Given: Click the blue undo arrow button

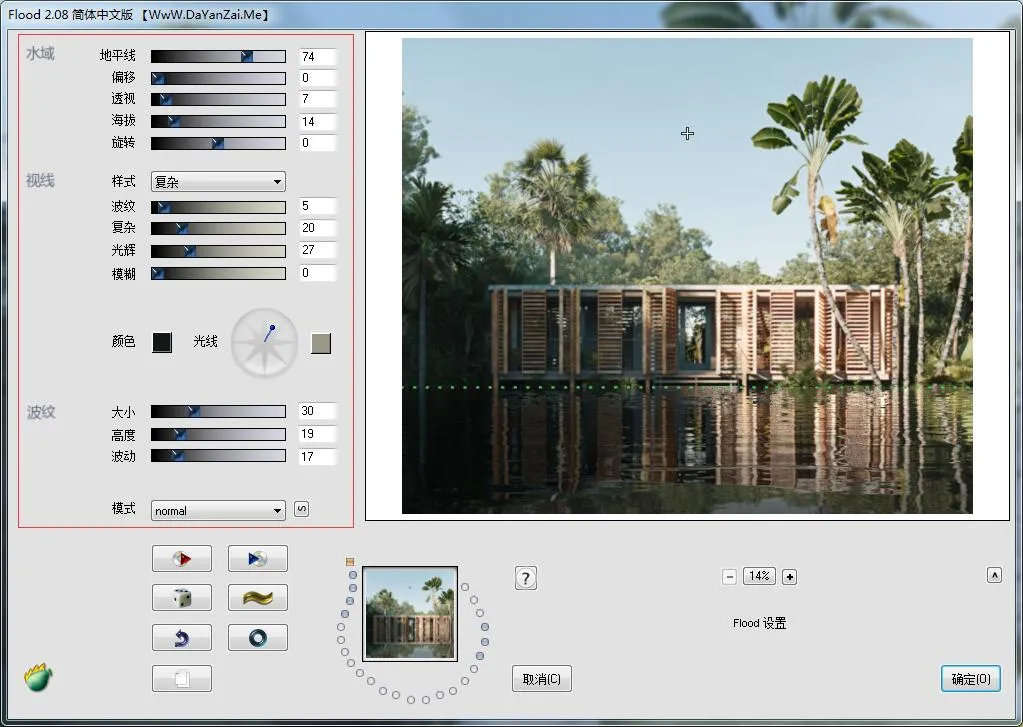Looking at the screenshot, I should click(182, 637).
